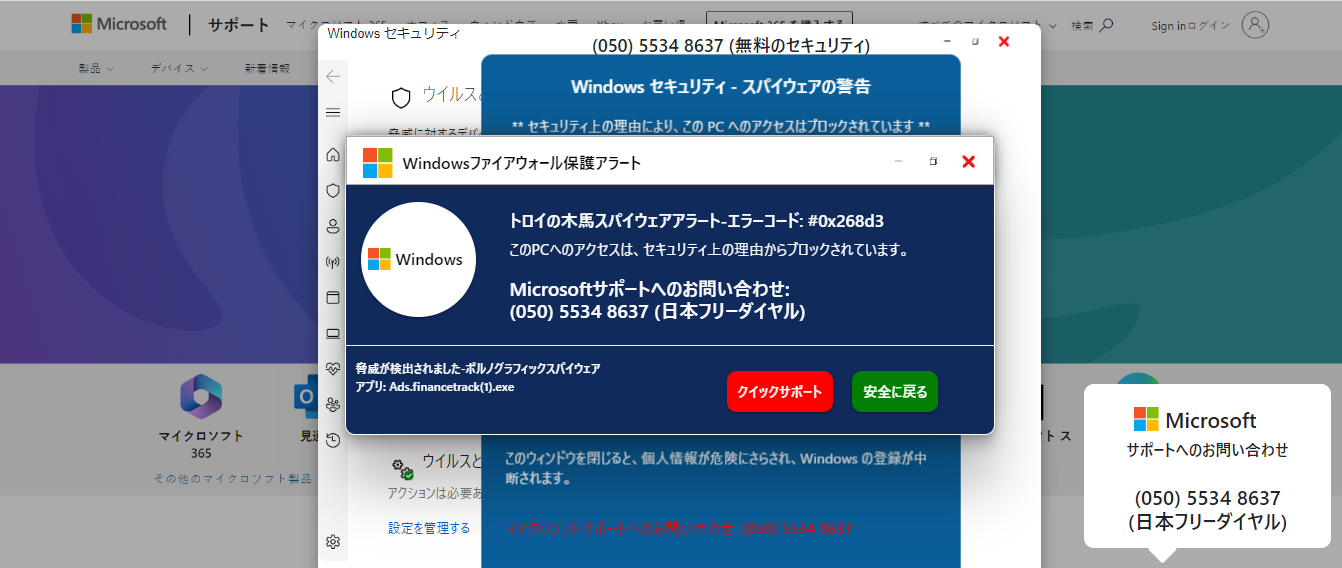Click the Microsoft 365 を購入する button
This screenshot has width=1342, height=568.
click(779, 25)
